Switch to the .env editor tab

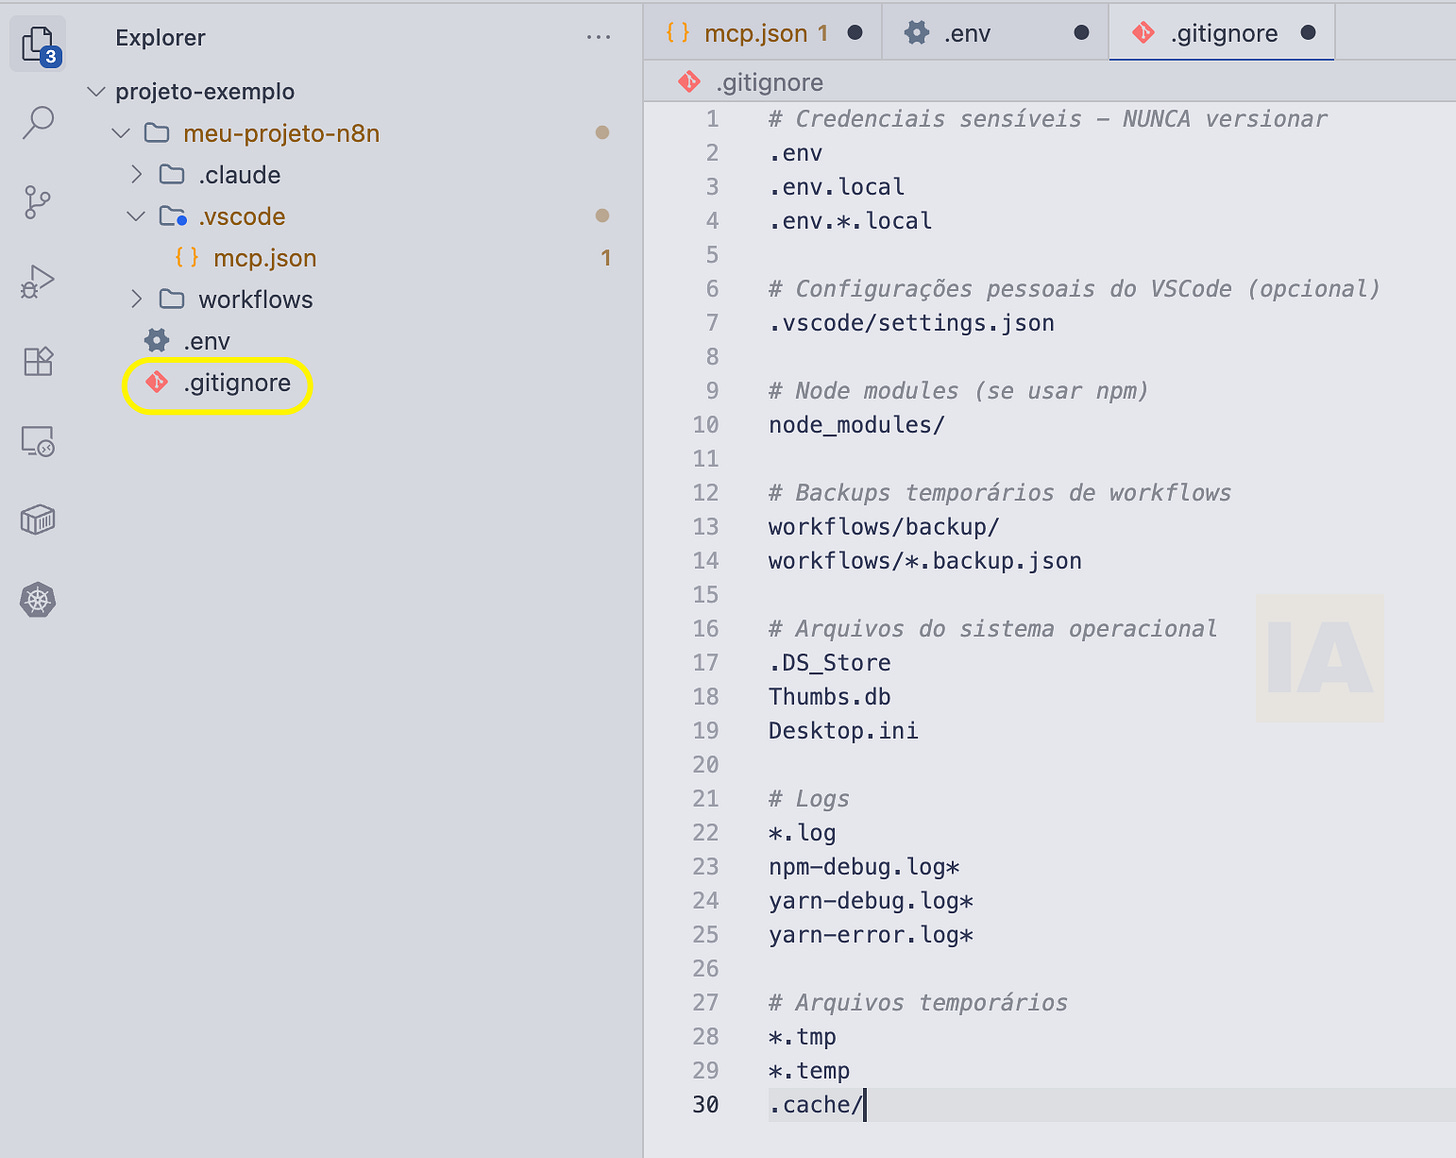(966, 32)
